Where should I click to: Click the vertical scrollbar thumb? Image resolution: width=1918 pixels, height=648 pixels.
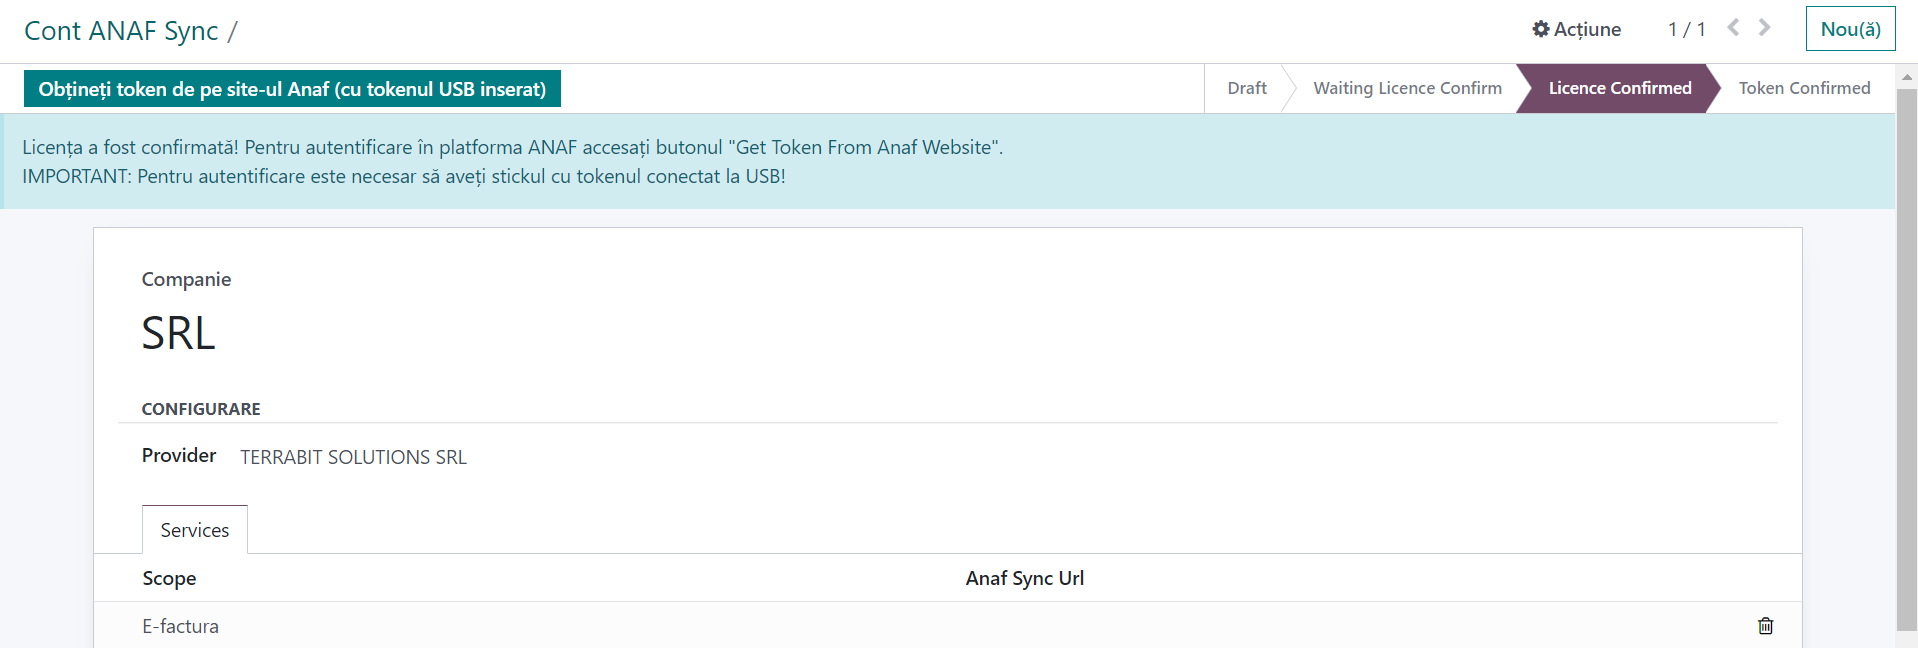(1907, 360)
